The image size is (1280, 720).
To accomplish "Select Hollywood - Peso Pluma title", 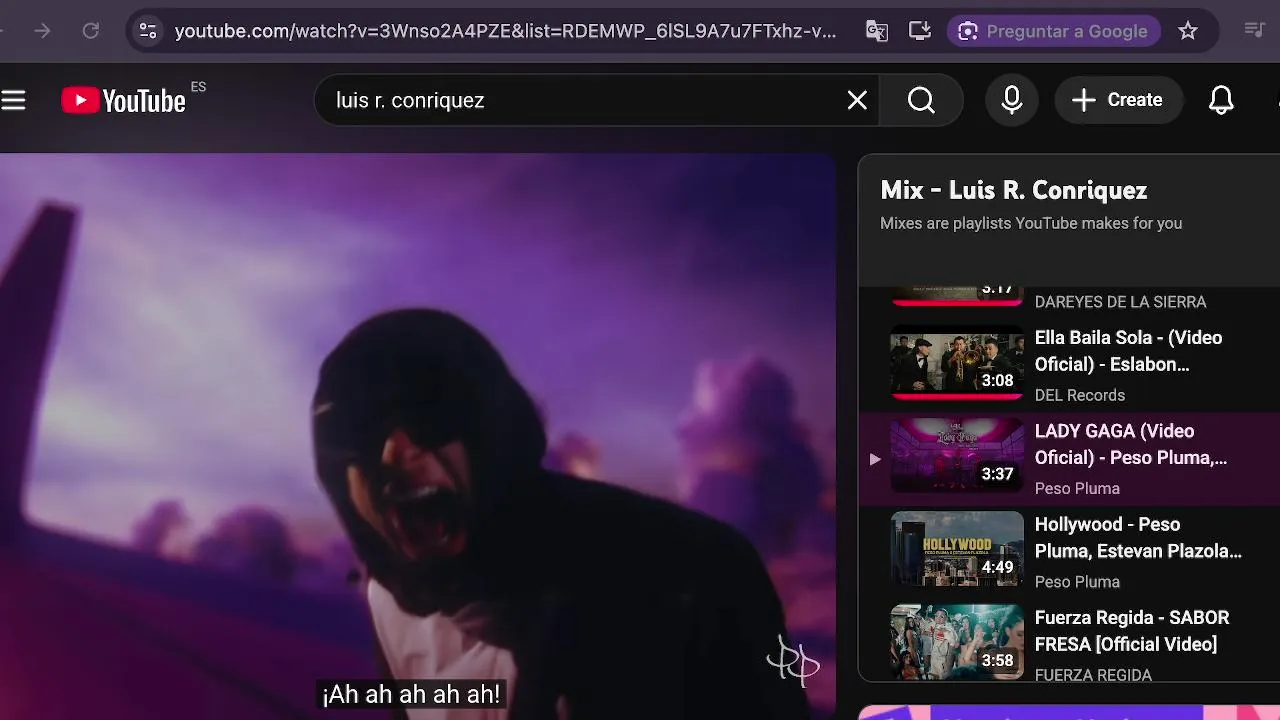I will [1138, 537].
